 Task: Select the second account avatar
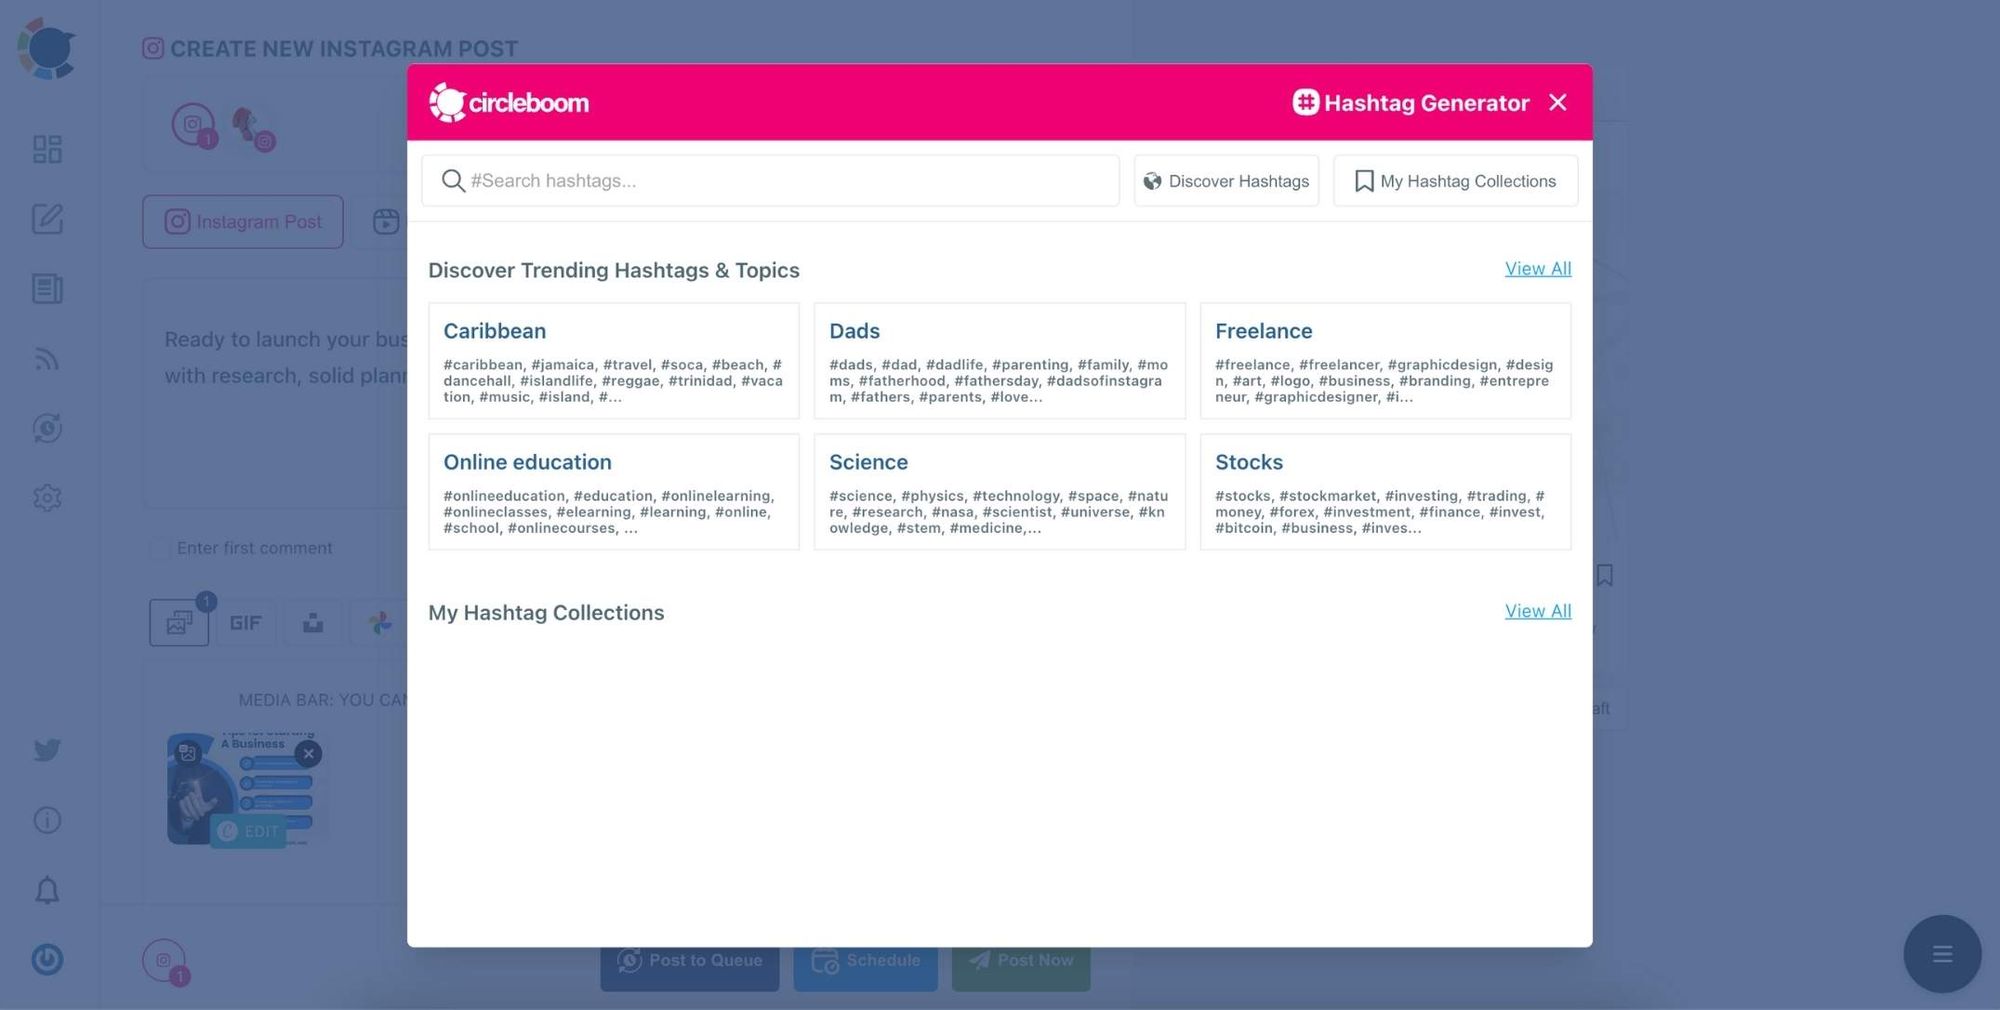tap(250, 128)
